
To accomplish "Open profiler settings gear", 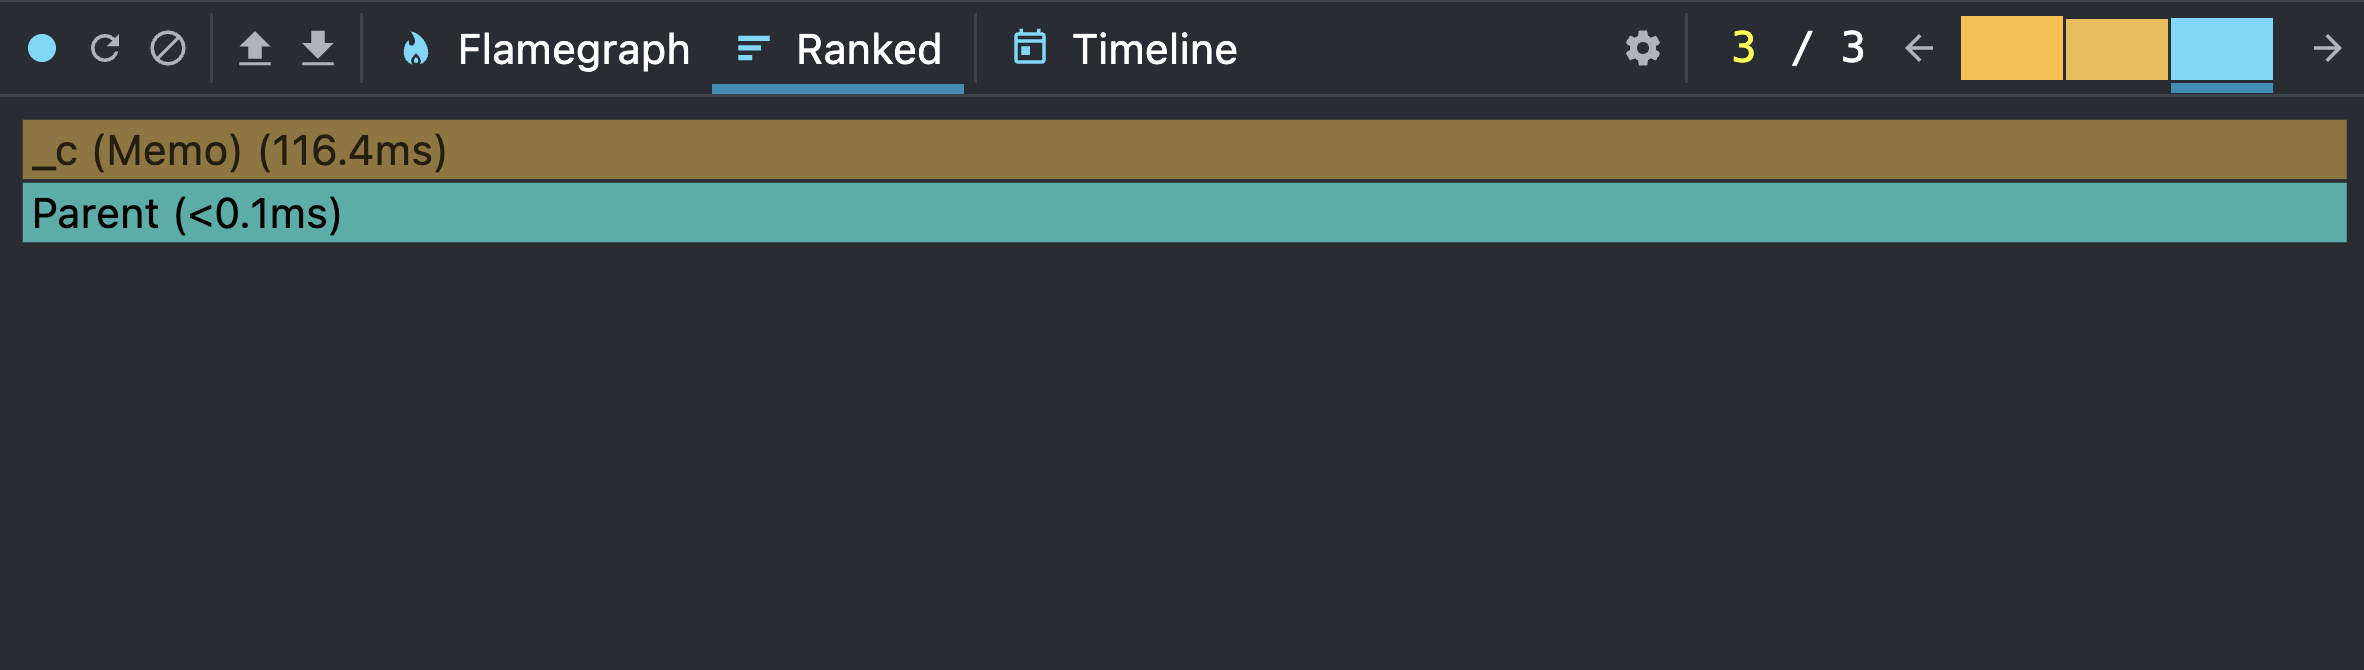I will coord(1643,48).
